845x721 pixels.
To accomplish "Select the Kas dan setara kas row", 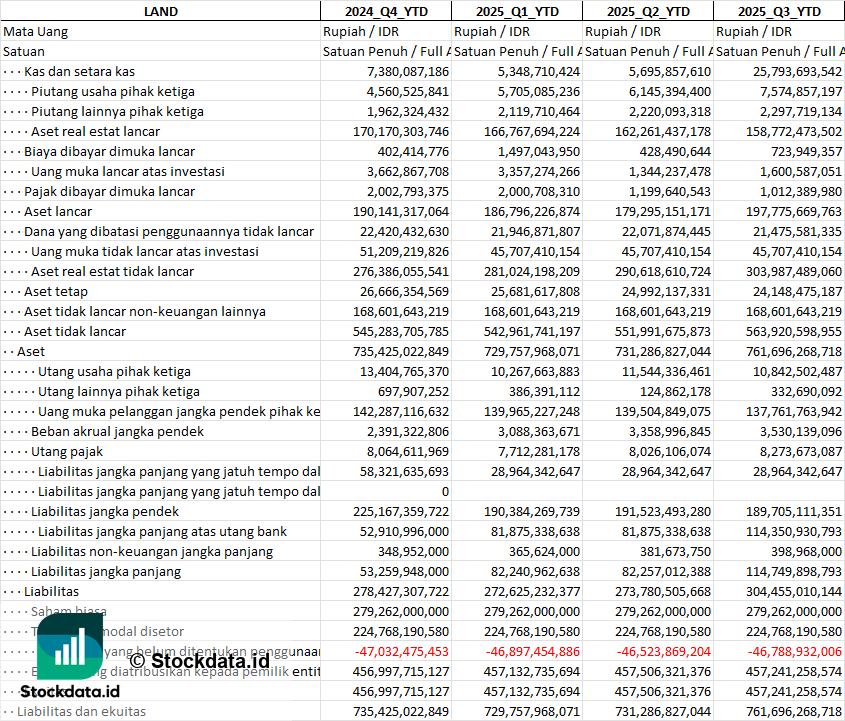I will coord(80,71).
